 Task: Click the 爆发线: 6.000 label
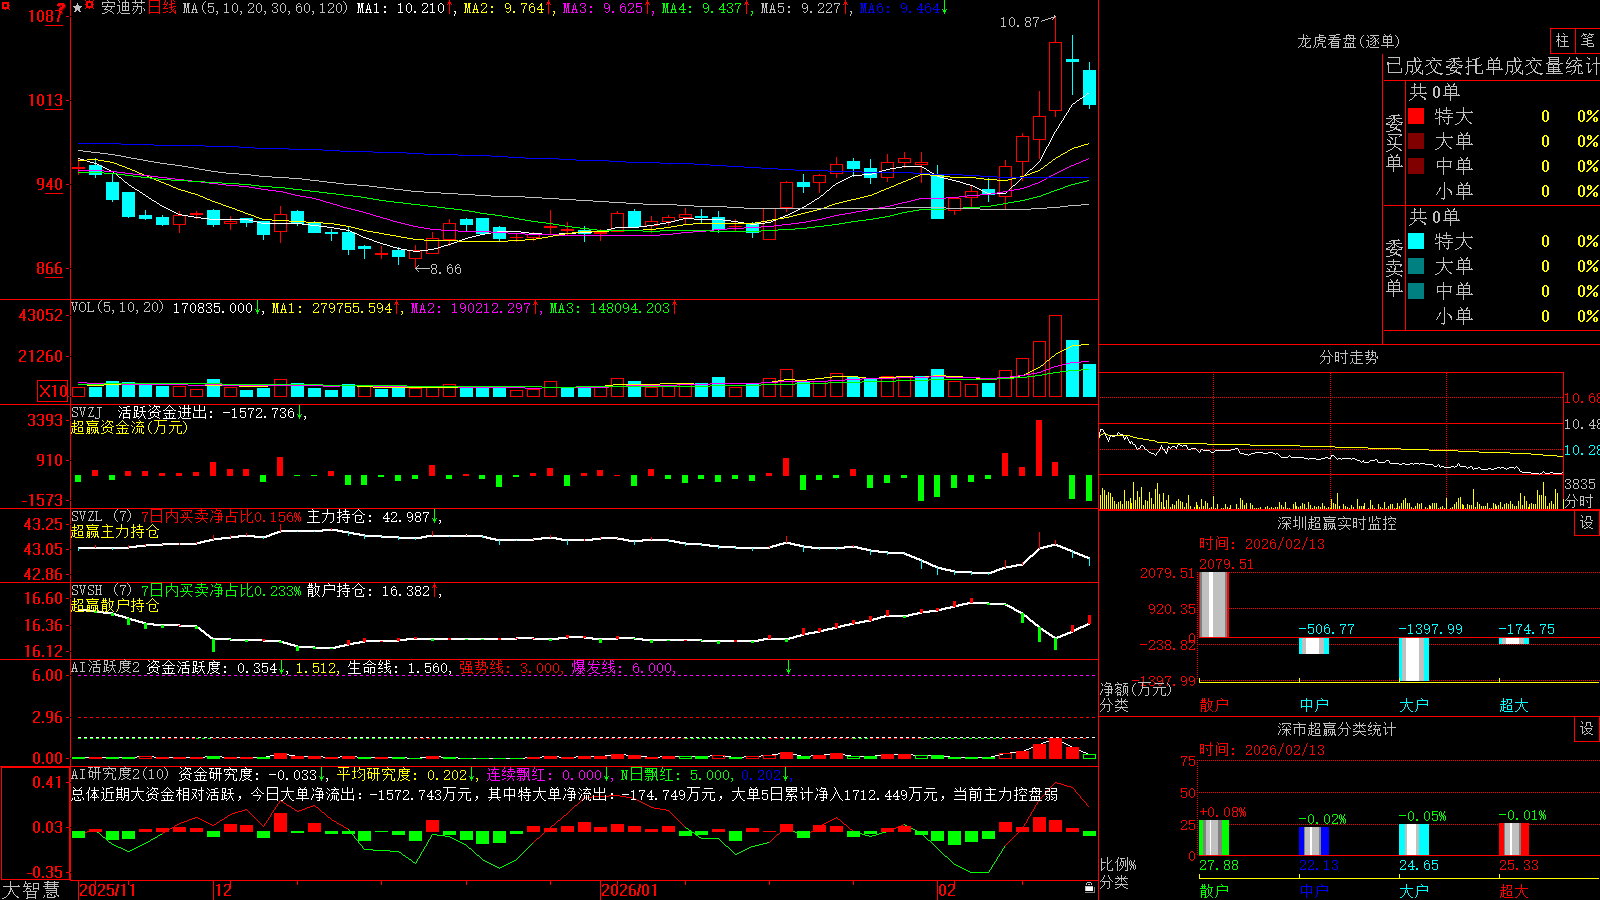click(622, 667)
